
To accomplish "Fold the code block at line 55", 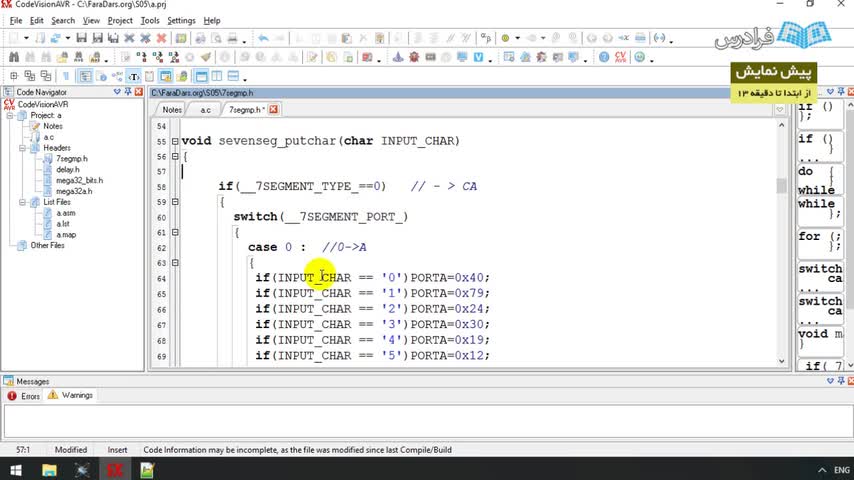I will pyautogui.click(x=175, y=141).
